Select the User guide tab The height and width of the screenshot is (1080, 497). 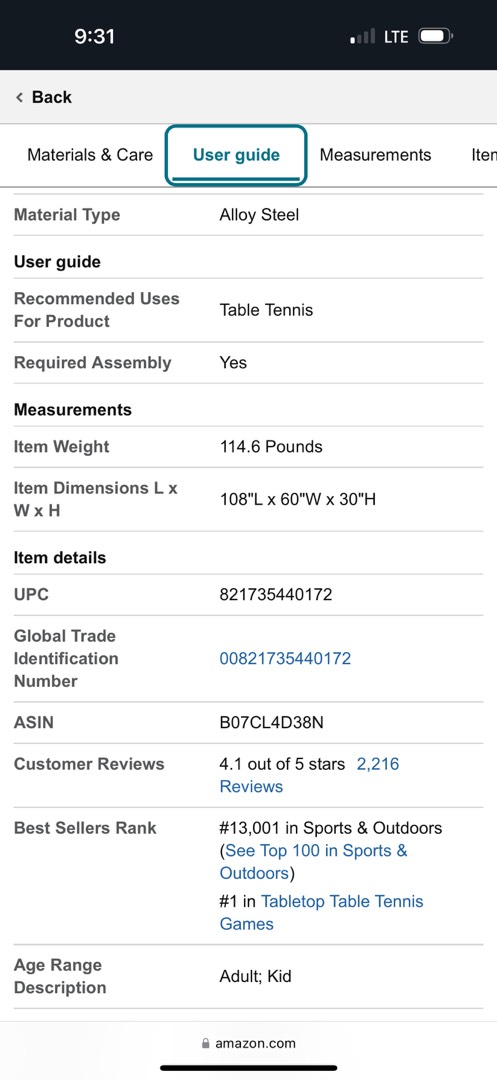pyautogui.click(x=236, y=155)
